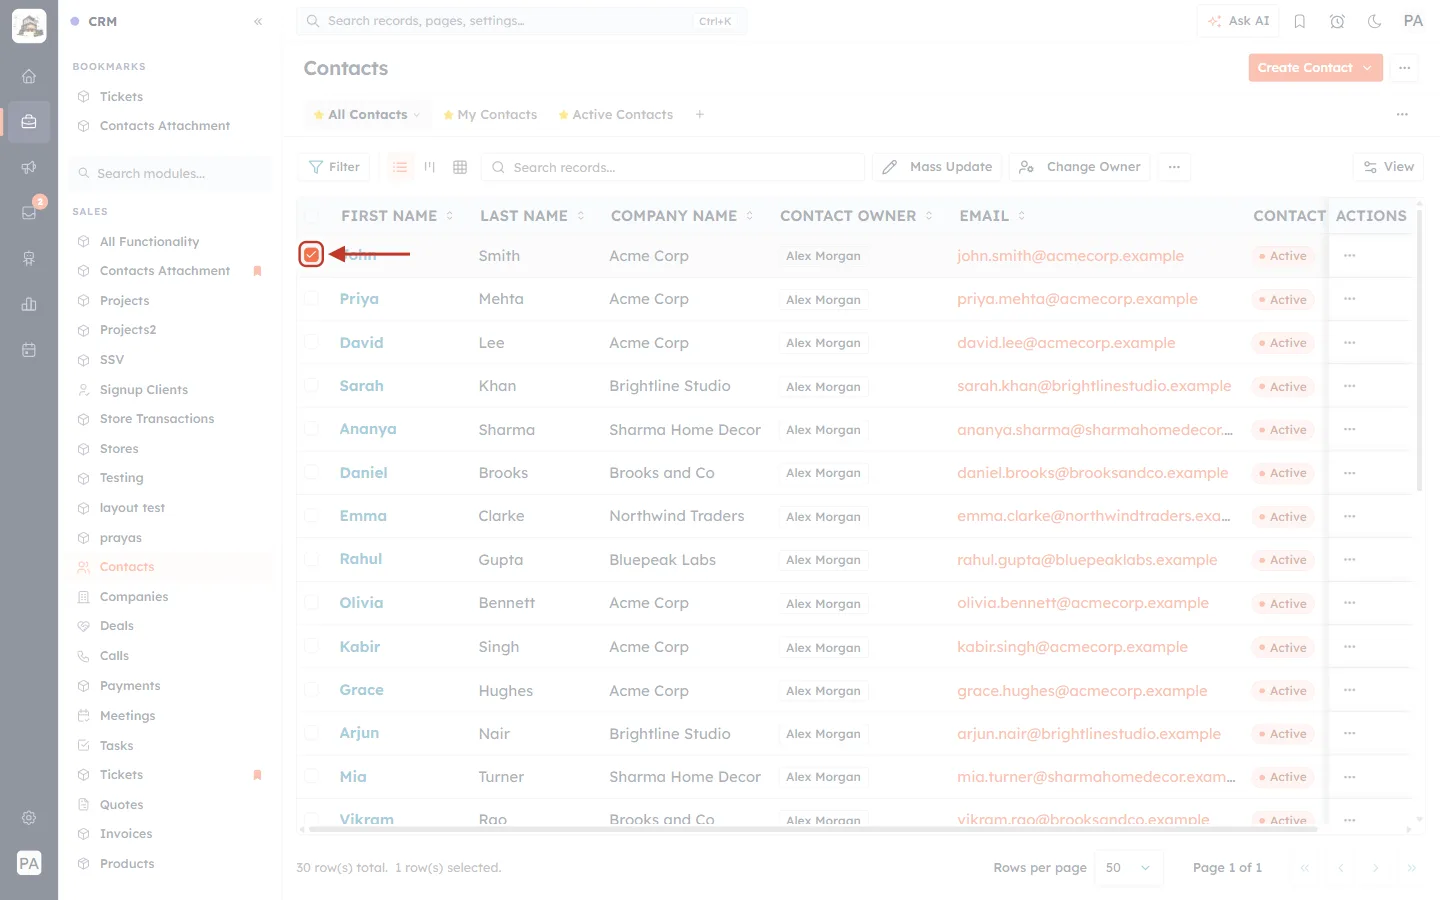This screenshot has height=900, width=1440.
Task: Open the more options menu beside Change Owner
Action: click(1174, 167)
